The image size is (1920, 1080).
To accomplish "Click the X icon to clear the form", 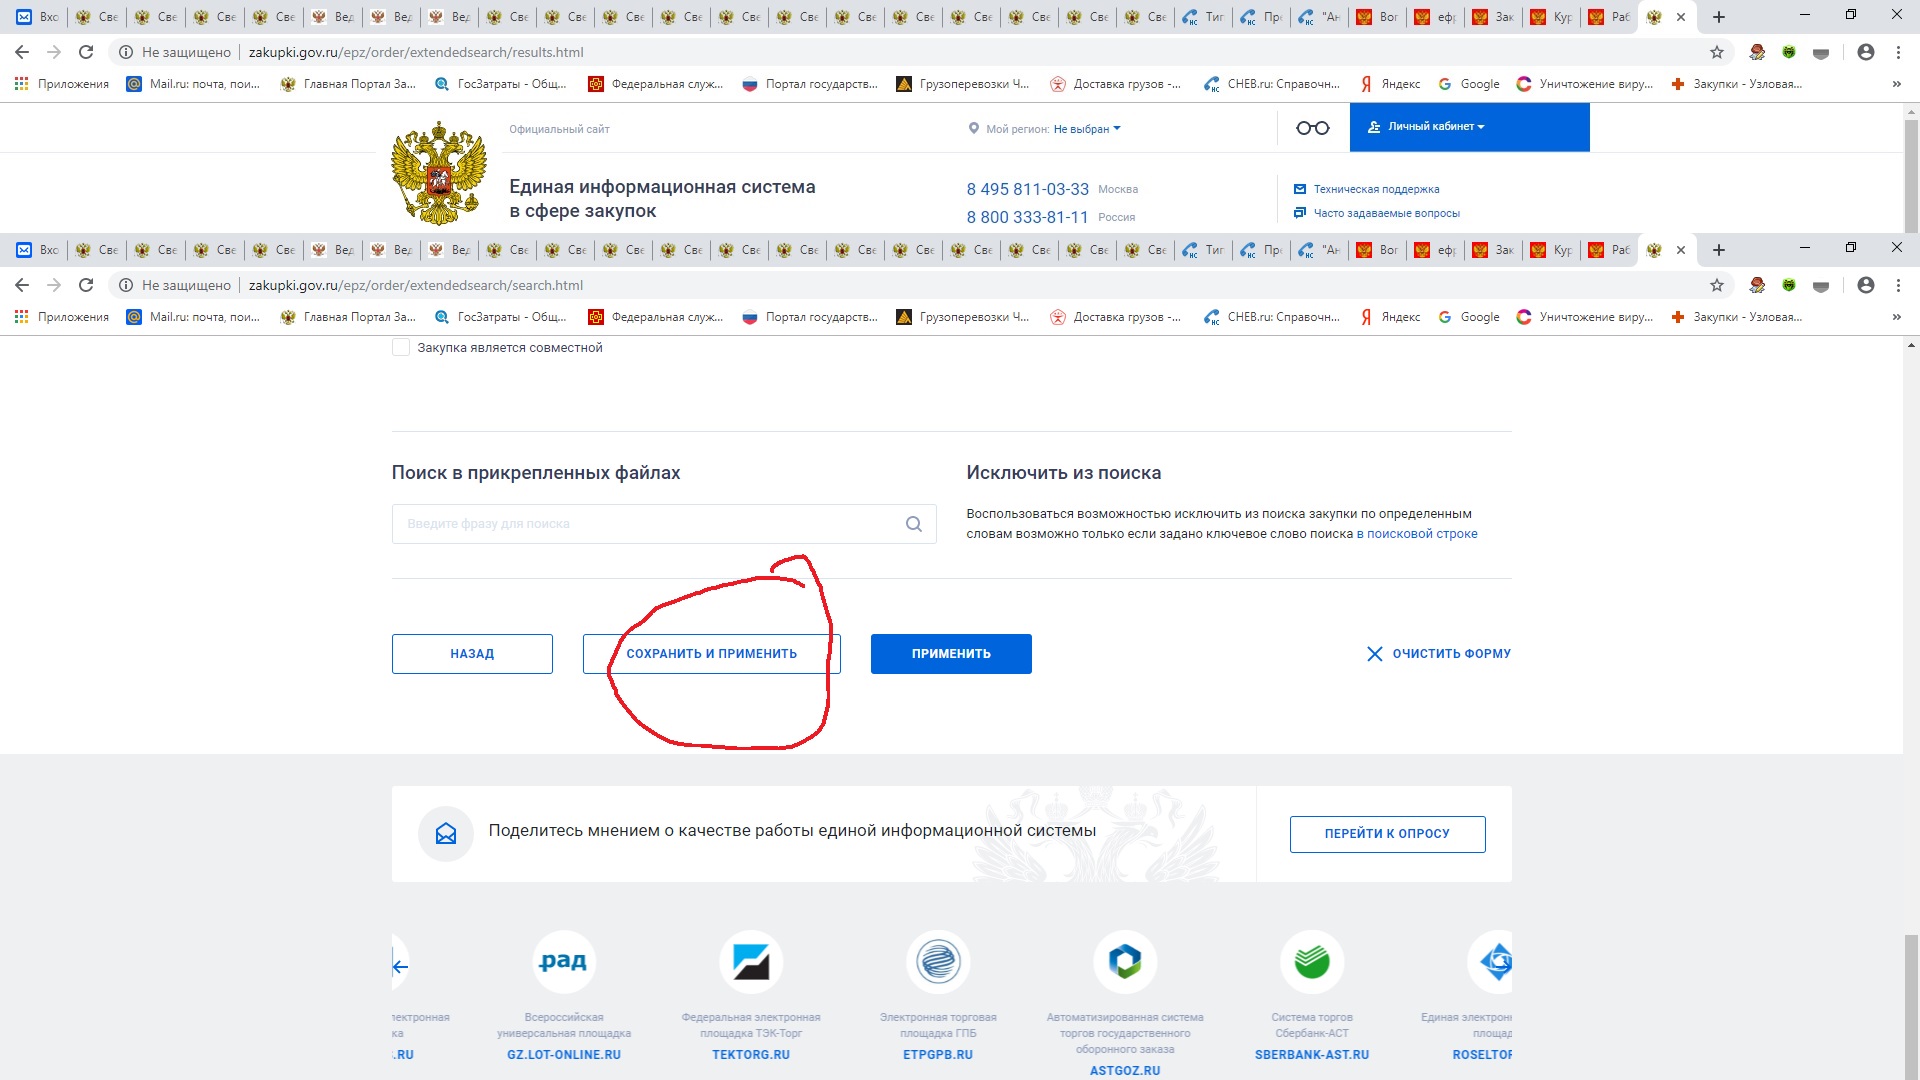I will pos(1375,654).
